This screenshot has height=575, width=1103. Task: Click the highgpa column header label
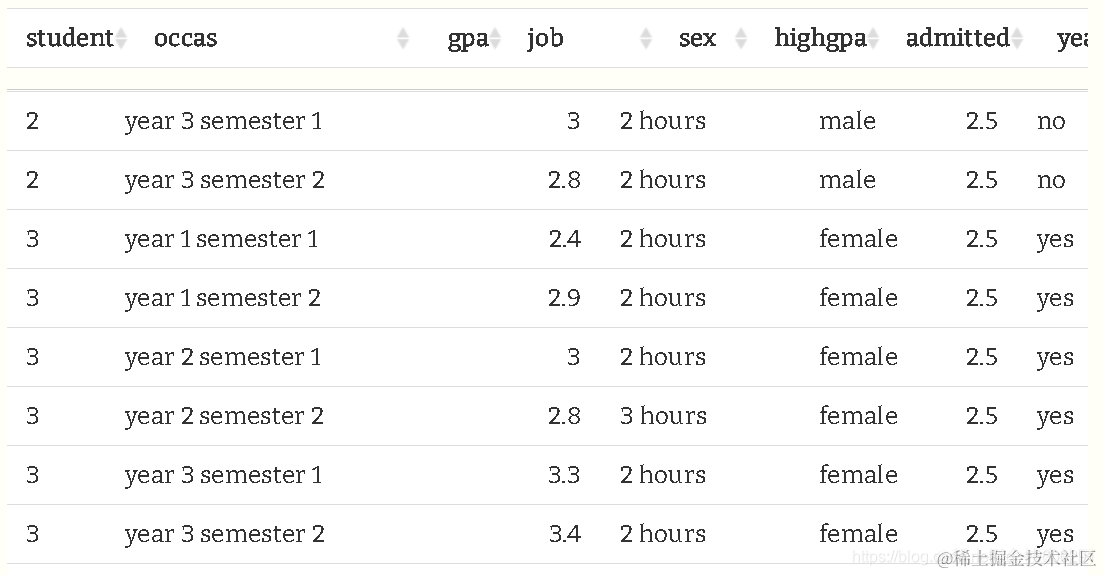pyautogui.click(x=819, y=39)
